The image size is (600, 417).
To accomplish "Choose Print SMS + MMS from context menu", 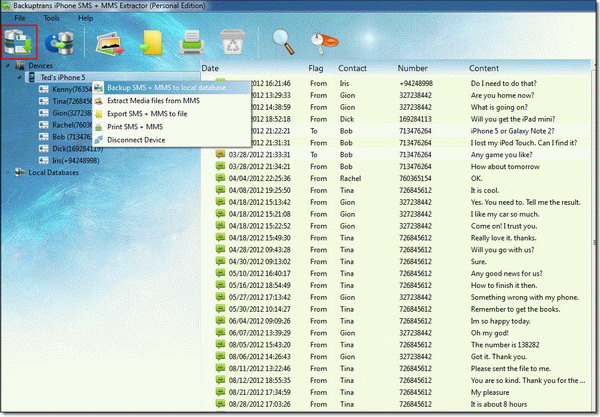I will (x=171, y=127).
